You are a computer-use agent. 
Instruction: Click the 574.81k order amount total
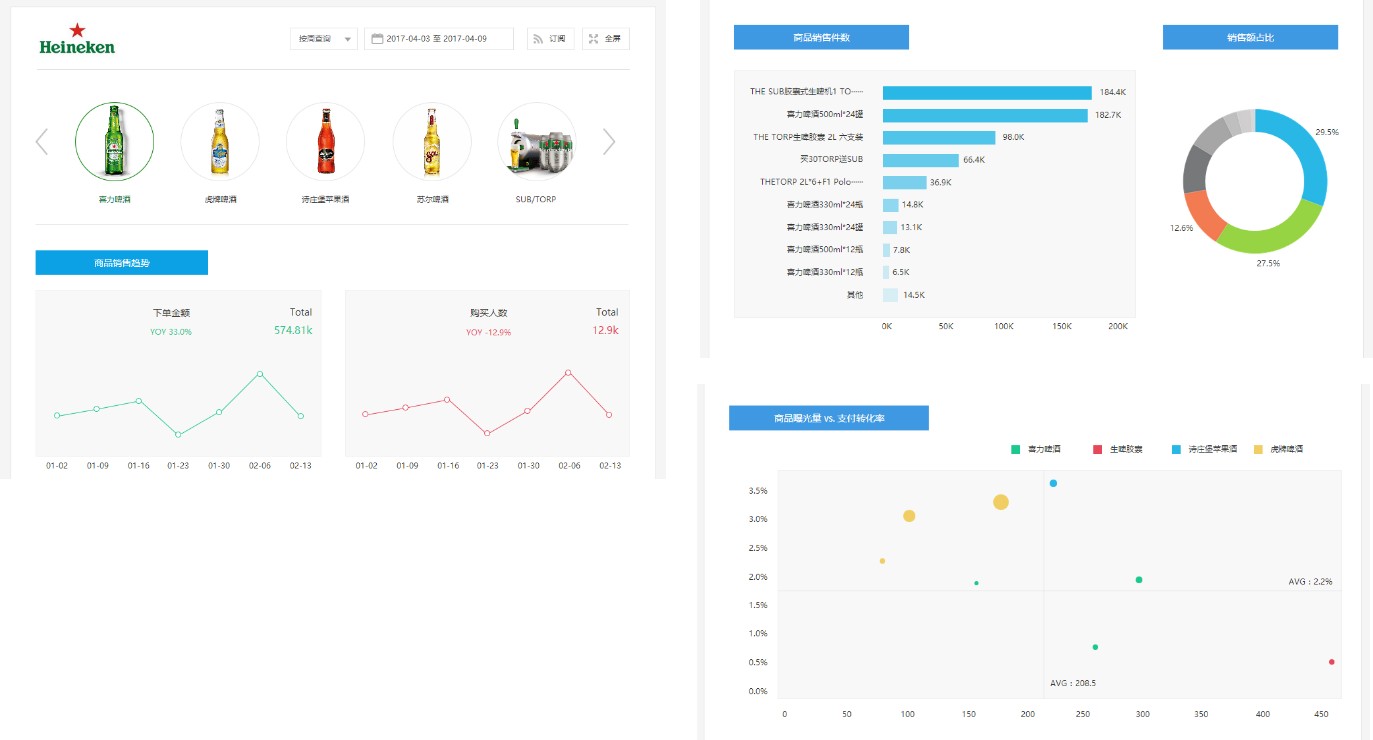293,330
